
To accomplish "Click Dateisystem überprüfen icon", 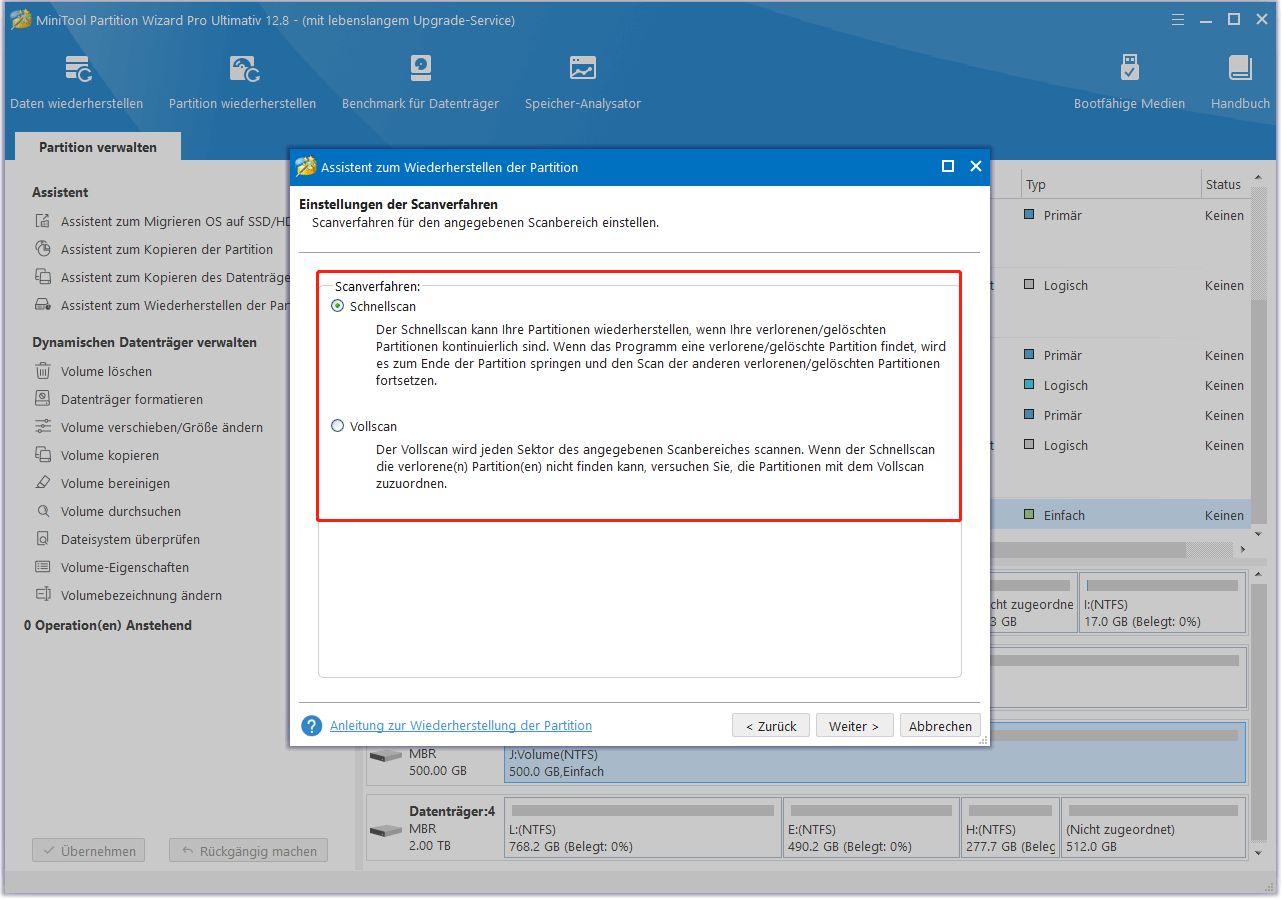I will (43, 539).
